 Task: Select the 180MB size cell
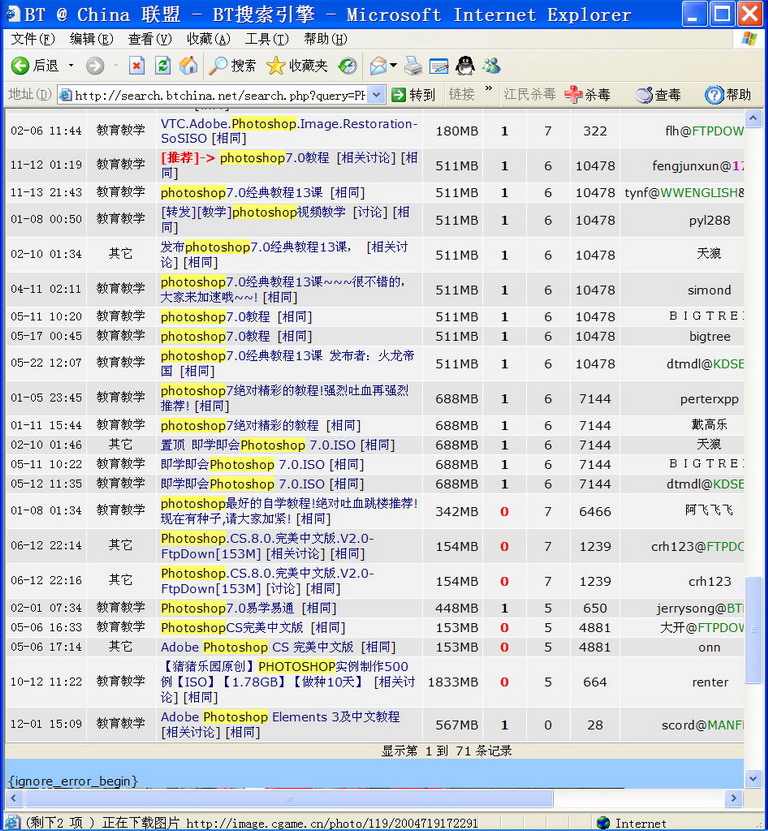coord(457,131)
